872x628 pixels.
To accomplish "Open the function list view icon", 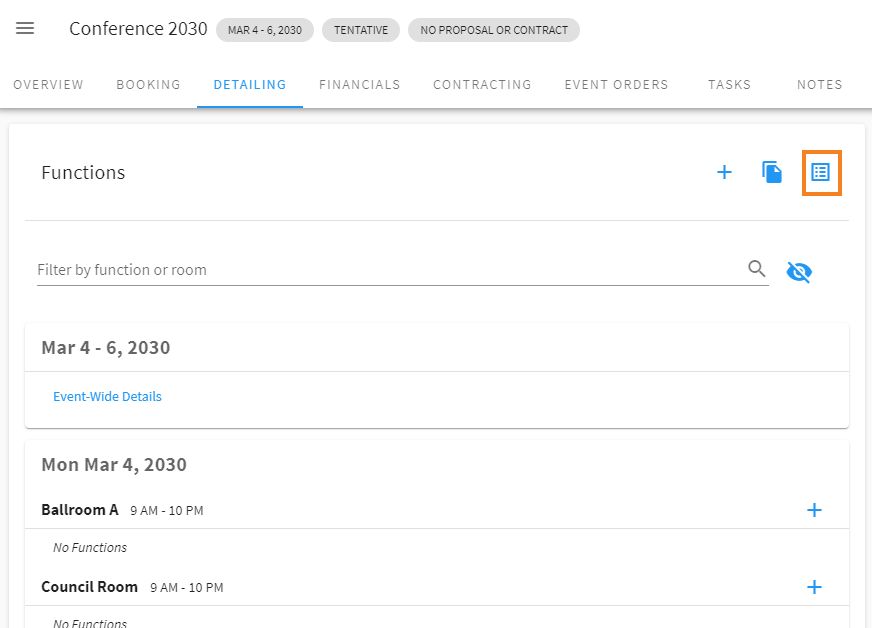I will click(x=821, y=172).
